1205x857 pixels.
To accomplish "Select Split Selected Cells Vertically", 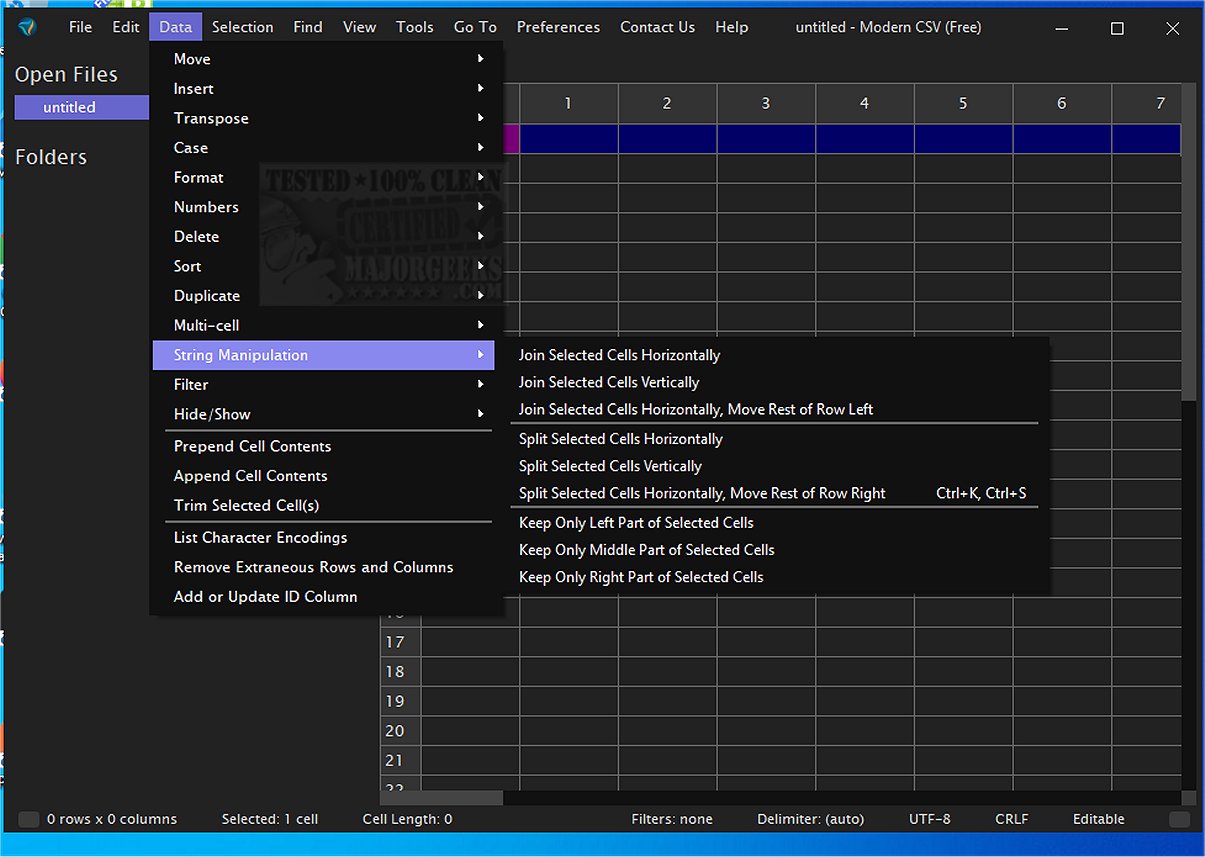I will click(610, 466).
